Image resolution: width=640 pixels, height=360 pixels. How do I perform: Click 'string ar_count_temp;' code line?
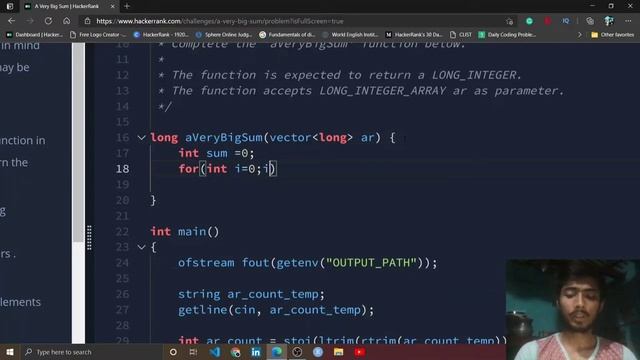coord(251,294)
